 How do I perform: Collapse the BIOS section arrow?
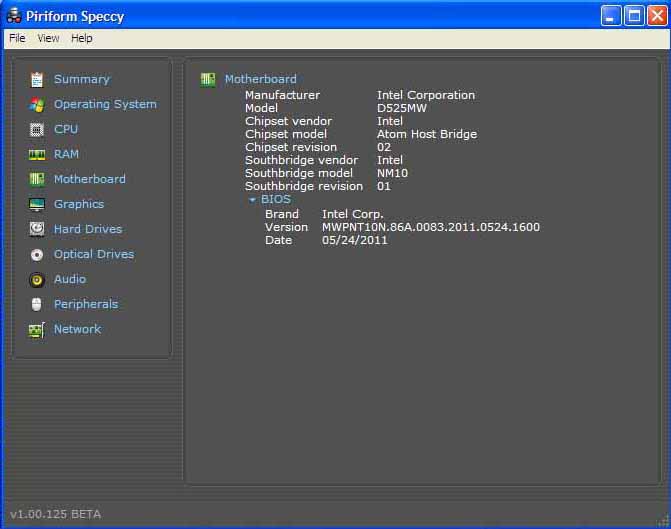(x=253, y=200)
